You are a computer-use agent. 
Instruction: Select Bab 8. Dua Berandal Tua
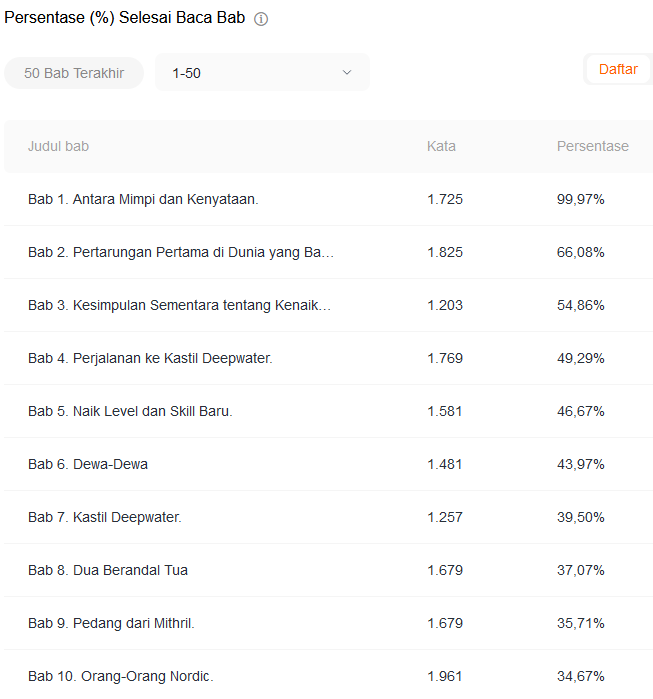point(108,571)
